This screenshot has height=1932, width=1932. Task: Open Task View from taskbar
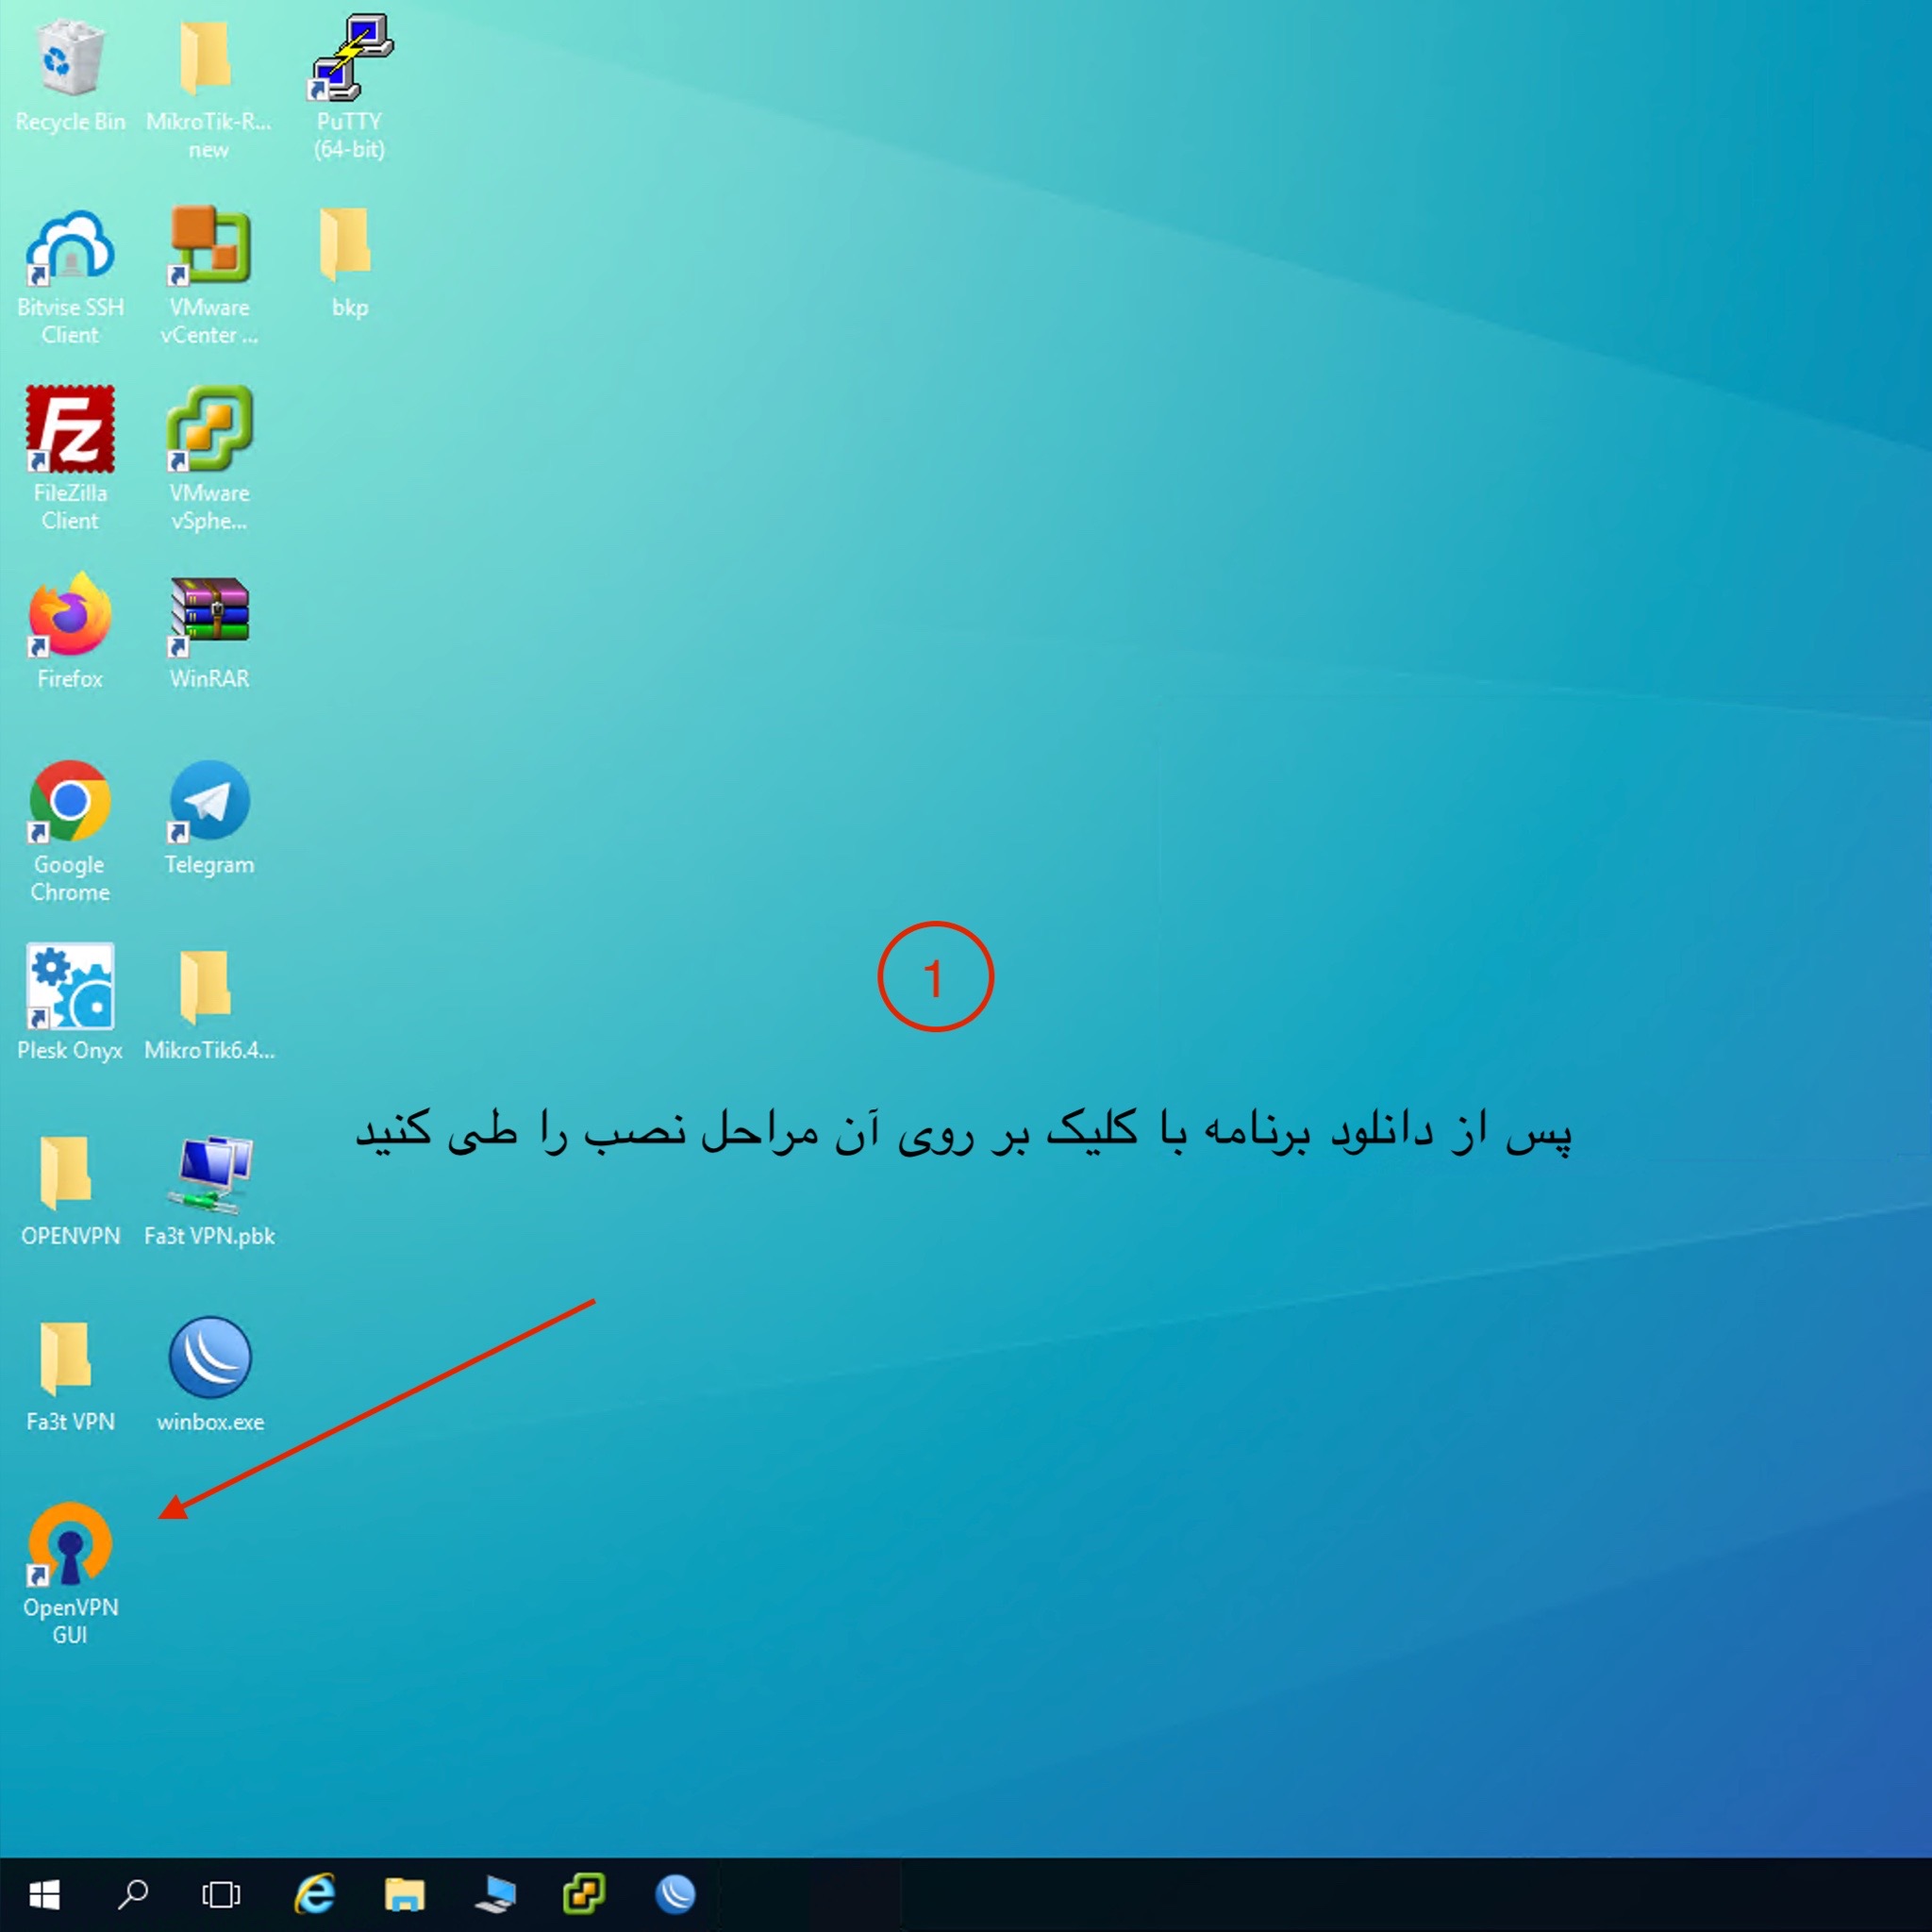(x=221, y=1894)
